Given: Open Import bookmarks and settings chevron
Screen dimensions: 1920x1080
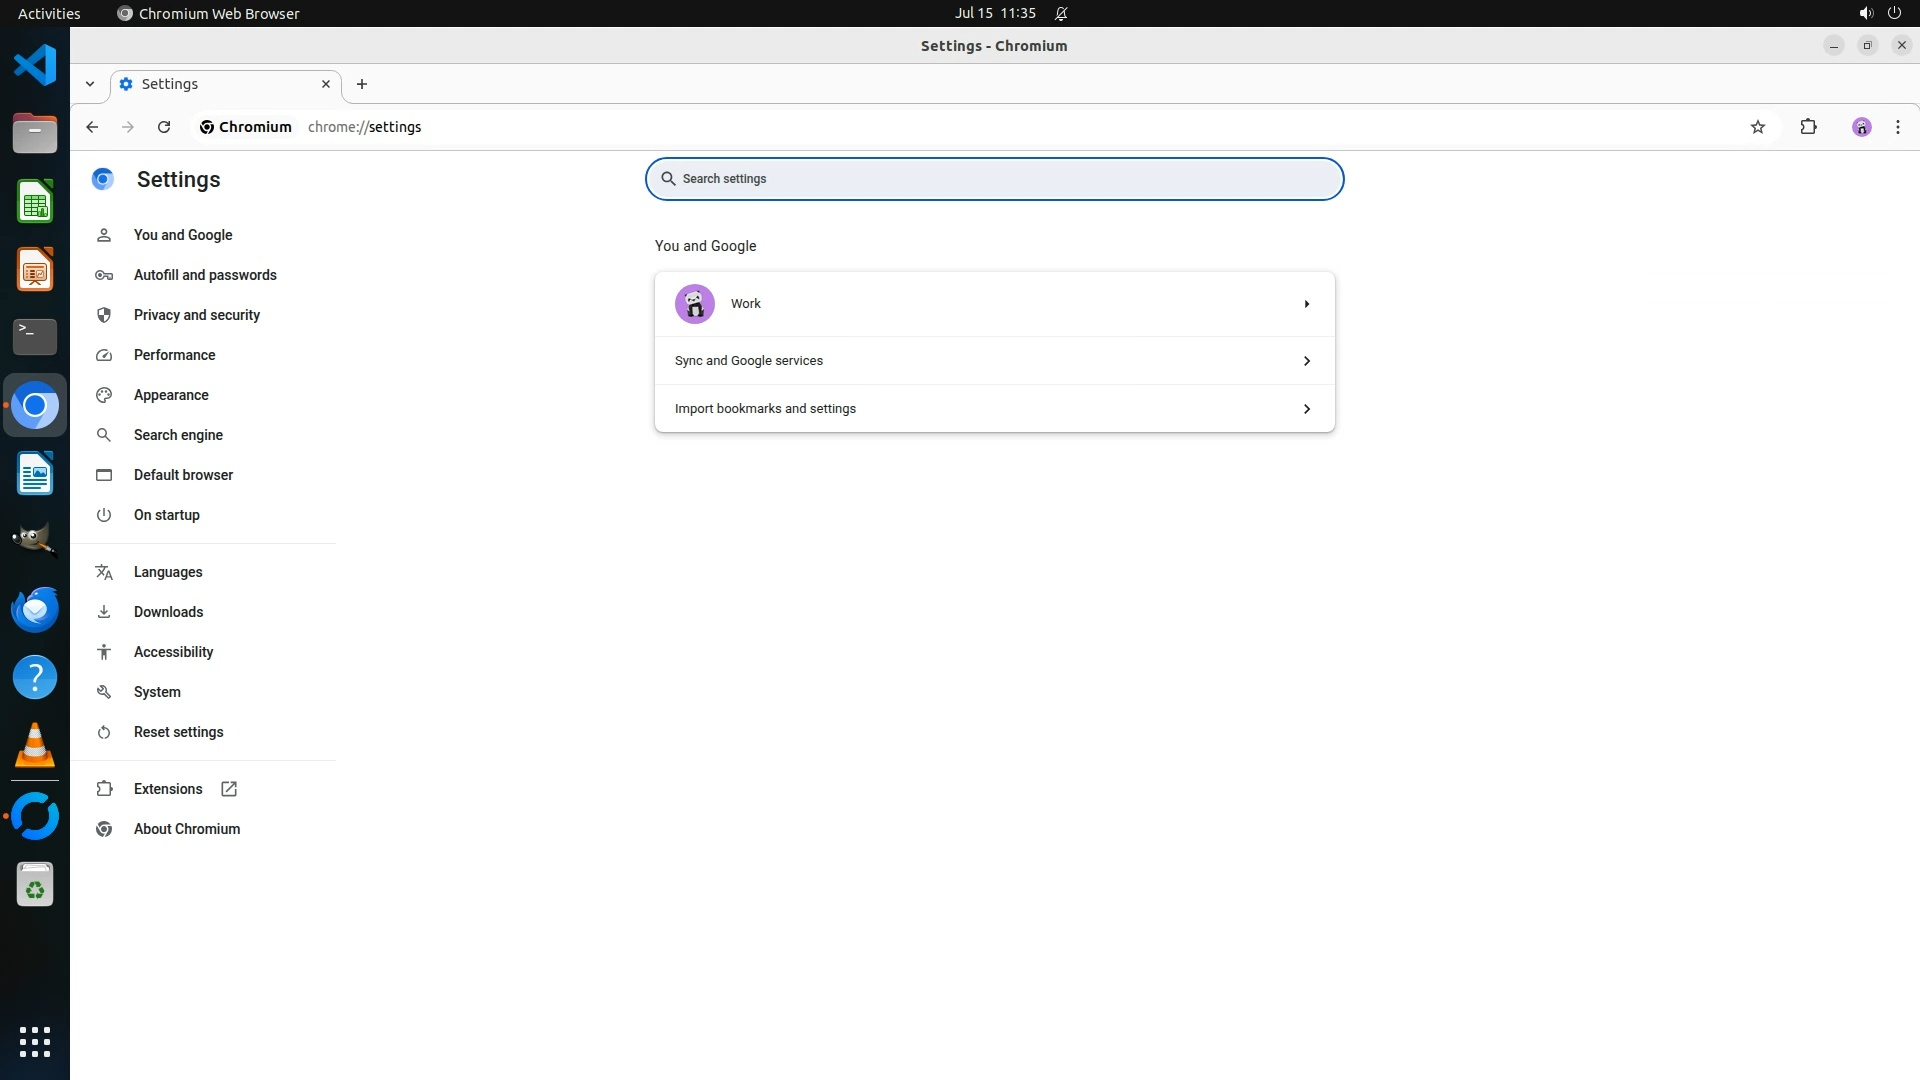Looking at the screenshot, I should click(x=1306, y=409).
